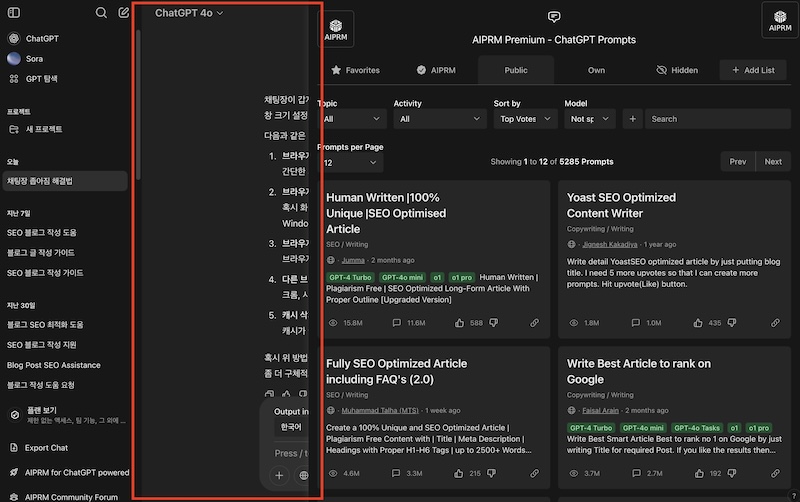Show Hidden prompts list
This screenshot has width=800, height=502.
click(677, 70)
